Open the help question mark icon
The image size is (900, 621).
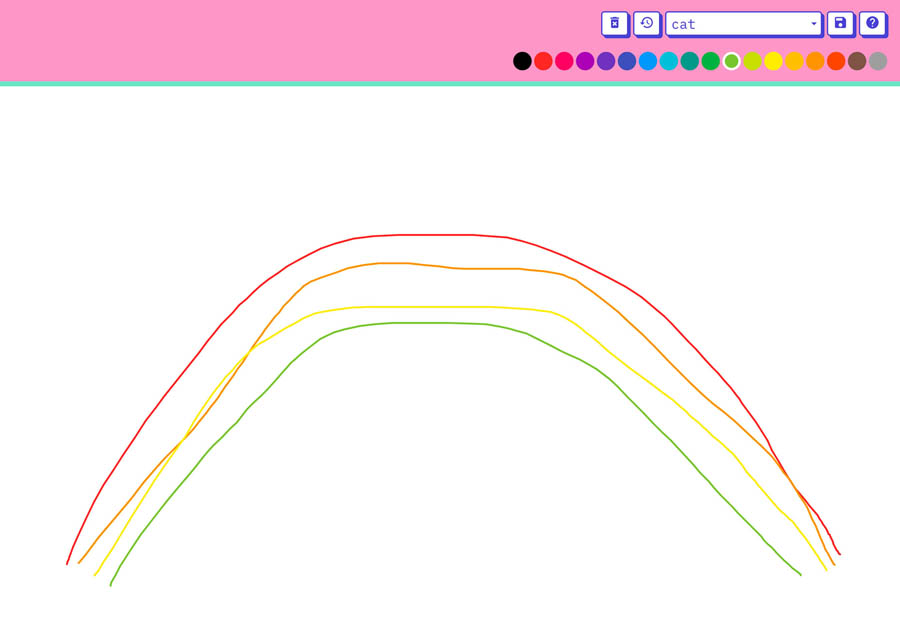pos(872,24)
